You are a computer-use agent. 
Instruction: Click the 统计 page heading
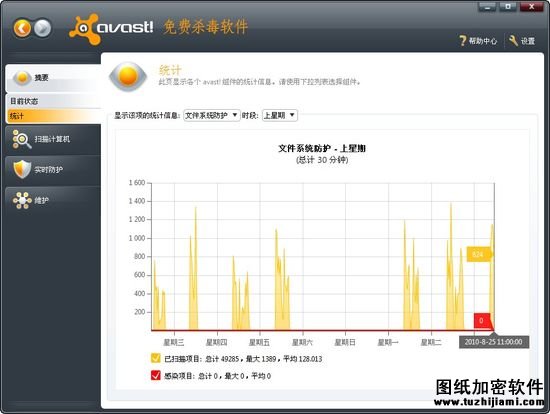(x=170, y=70)
